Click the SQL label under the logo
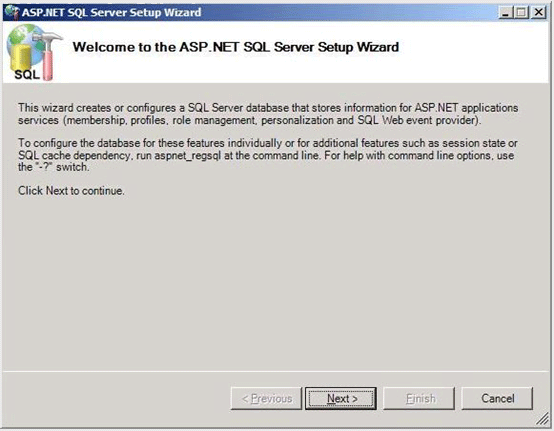This screenshot has width=554, height=431. [27, 75]
